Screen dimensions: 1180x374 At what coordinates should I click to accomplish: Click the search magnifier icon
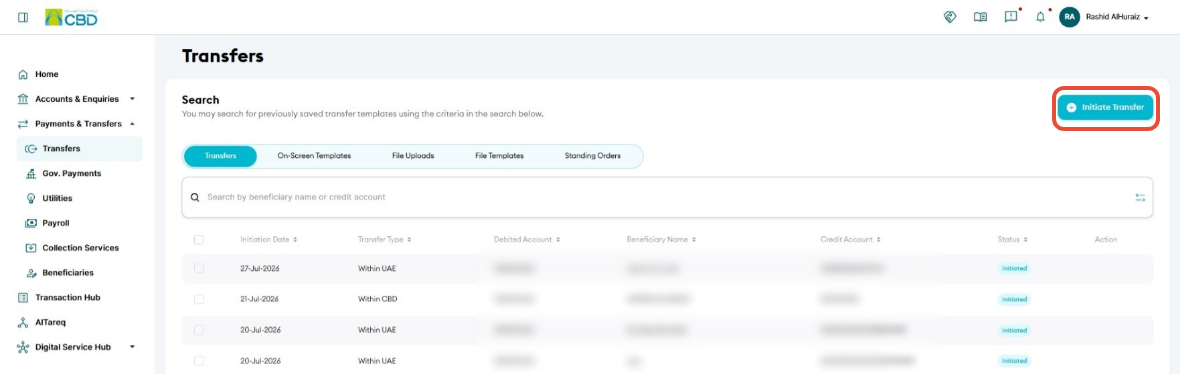click(195, 197)
